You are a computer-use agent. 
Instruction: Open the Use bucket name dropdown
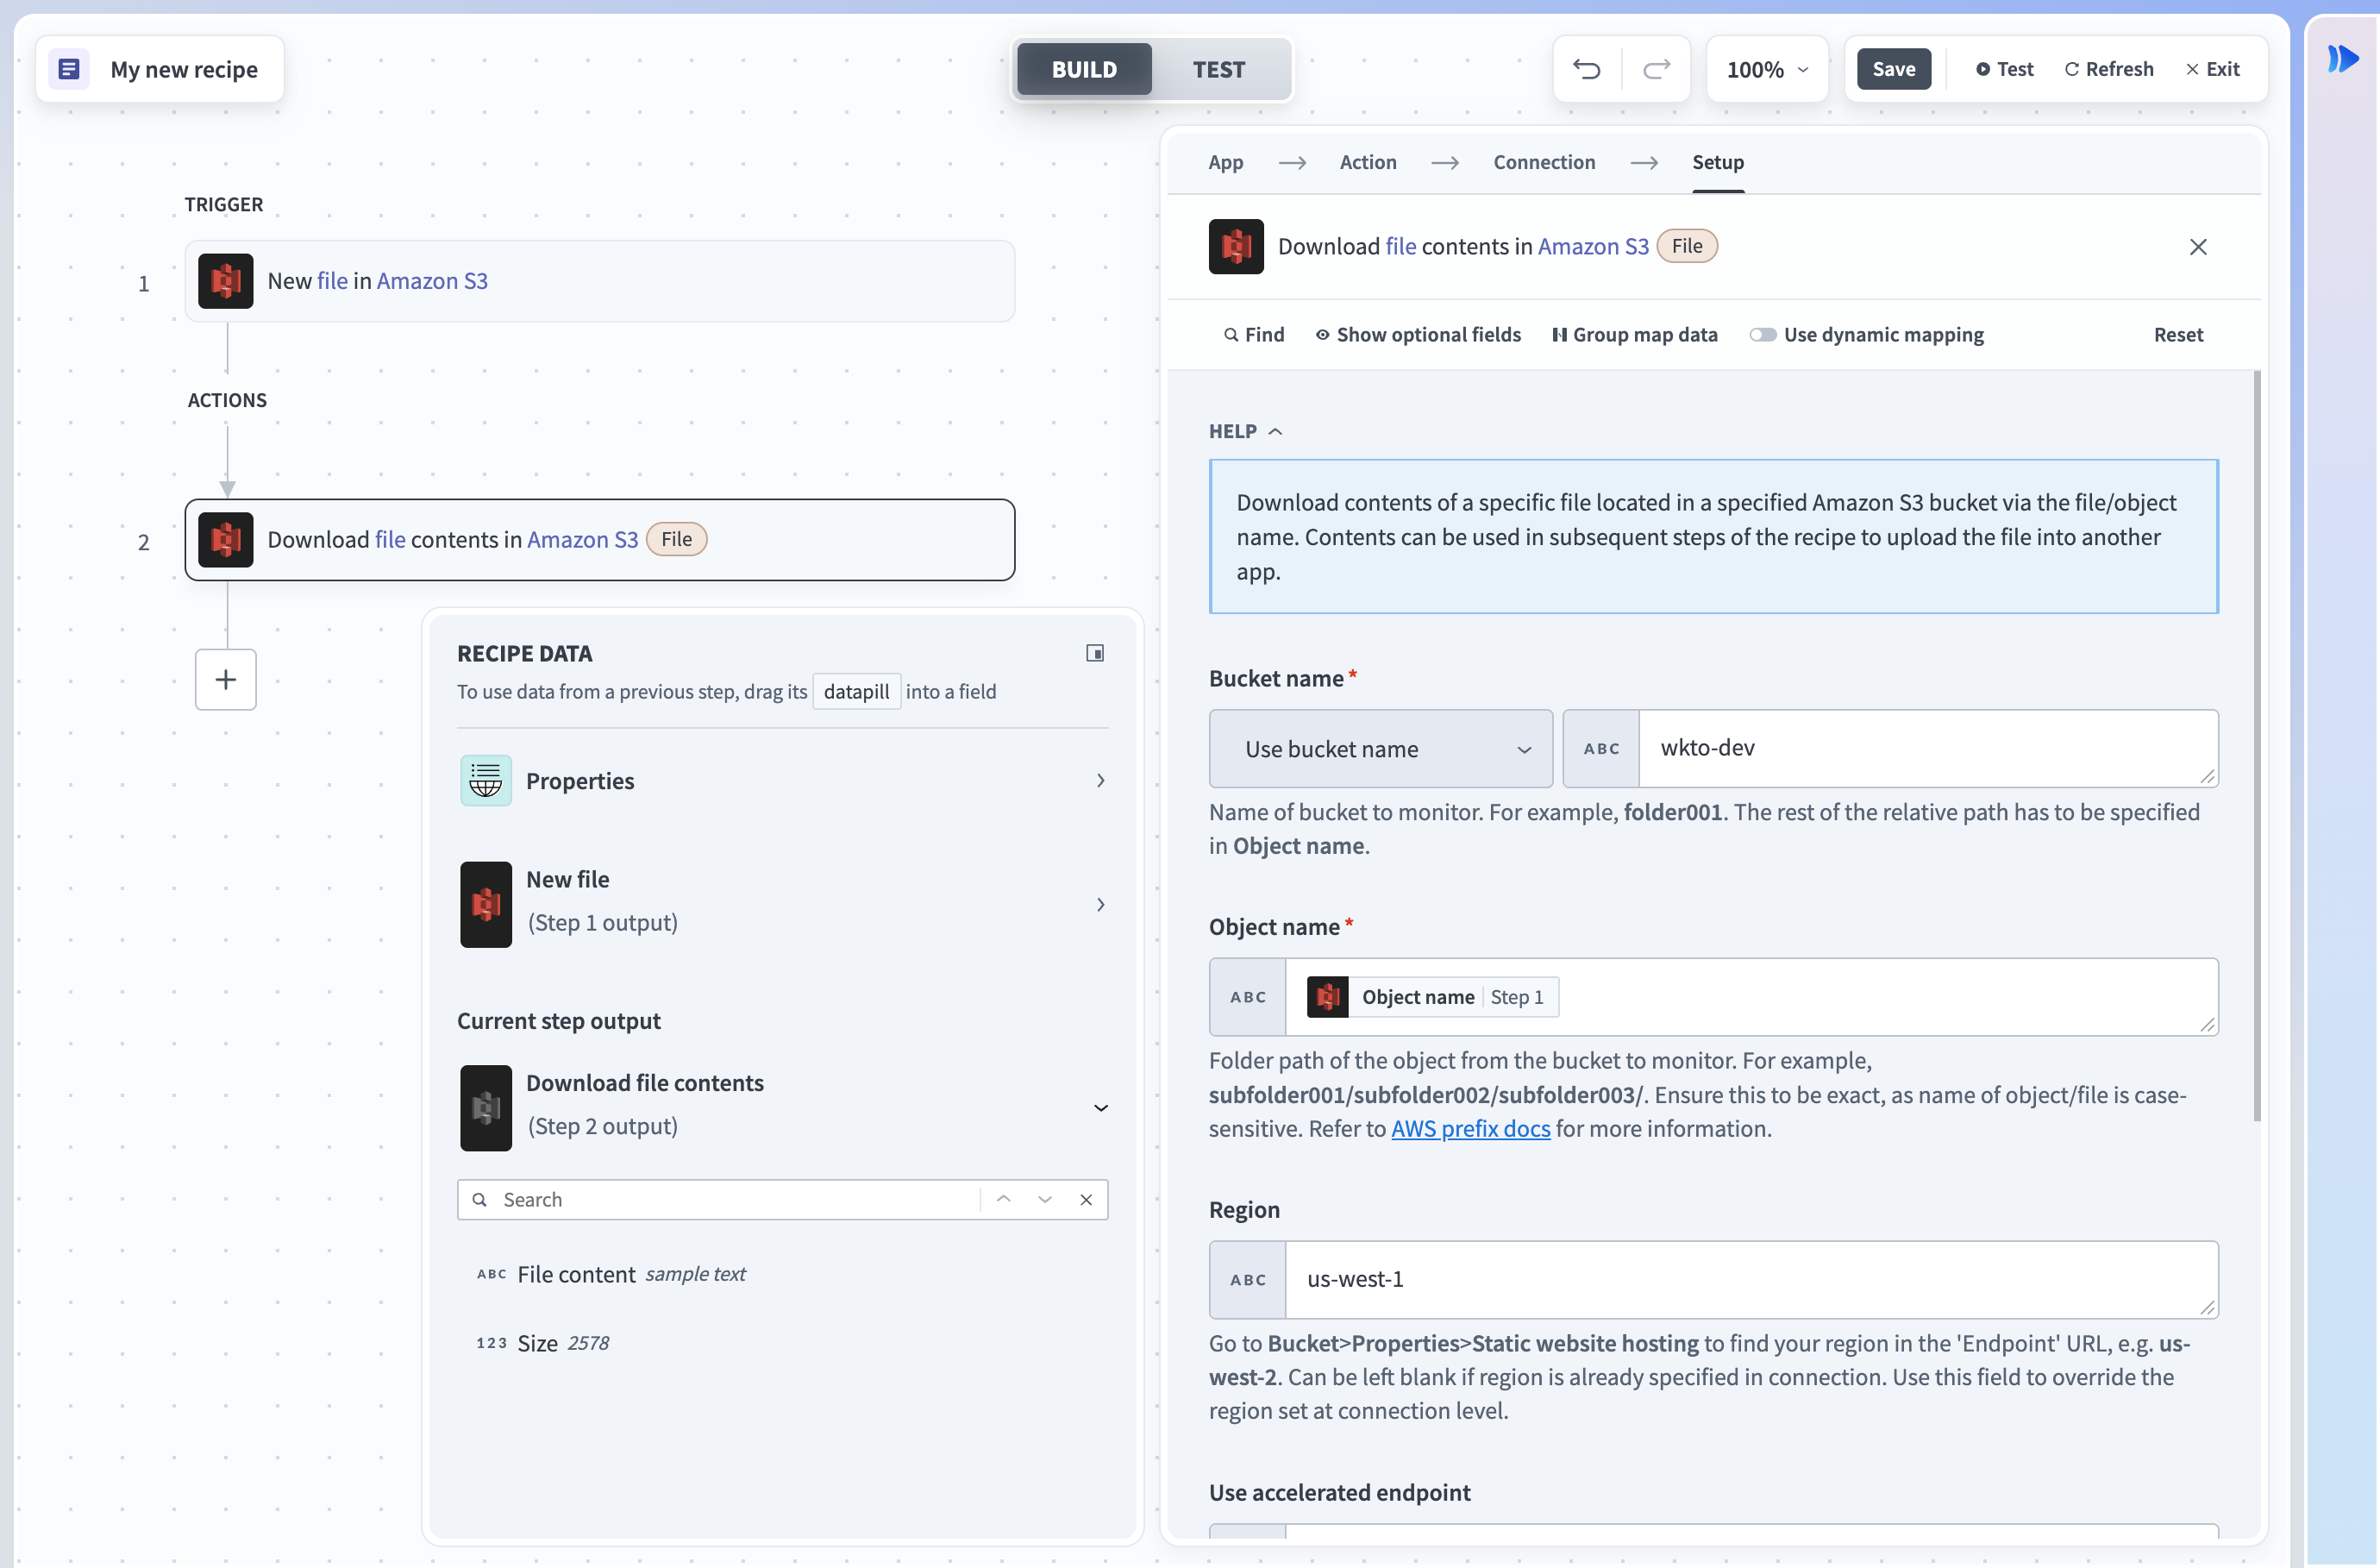tap(1381, 749)
